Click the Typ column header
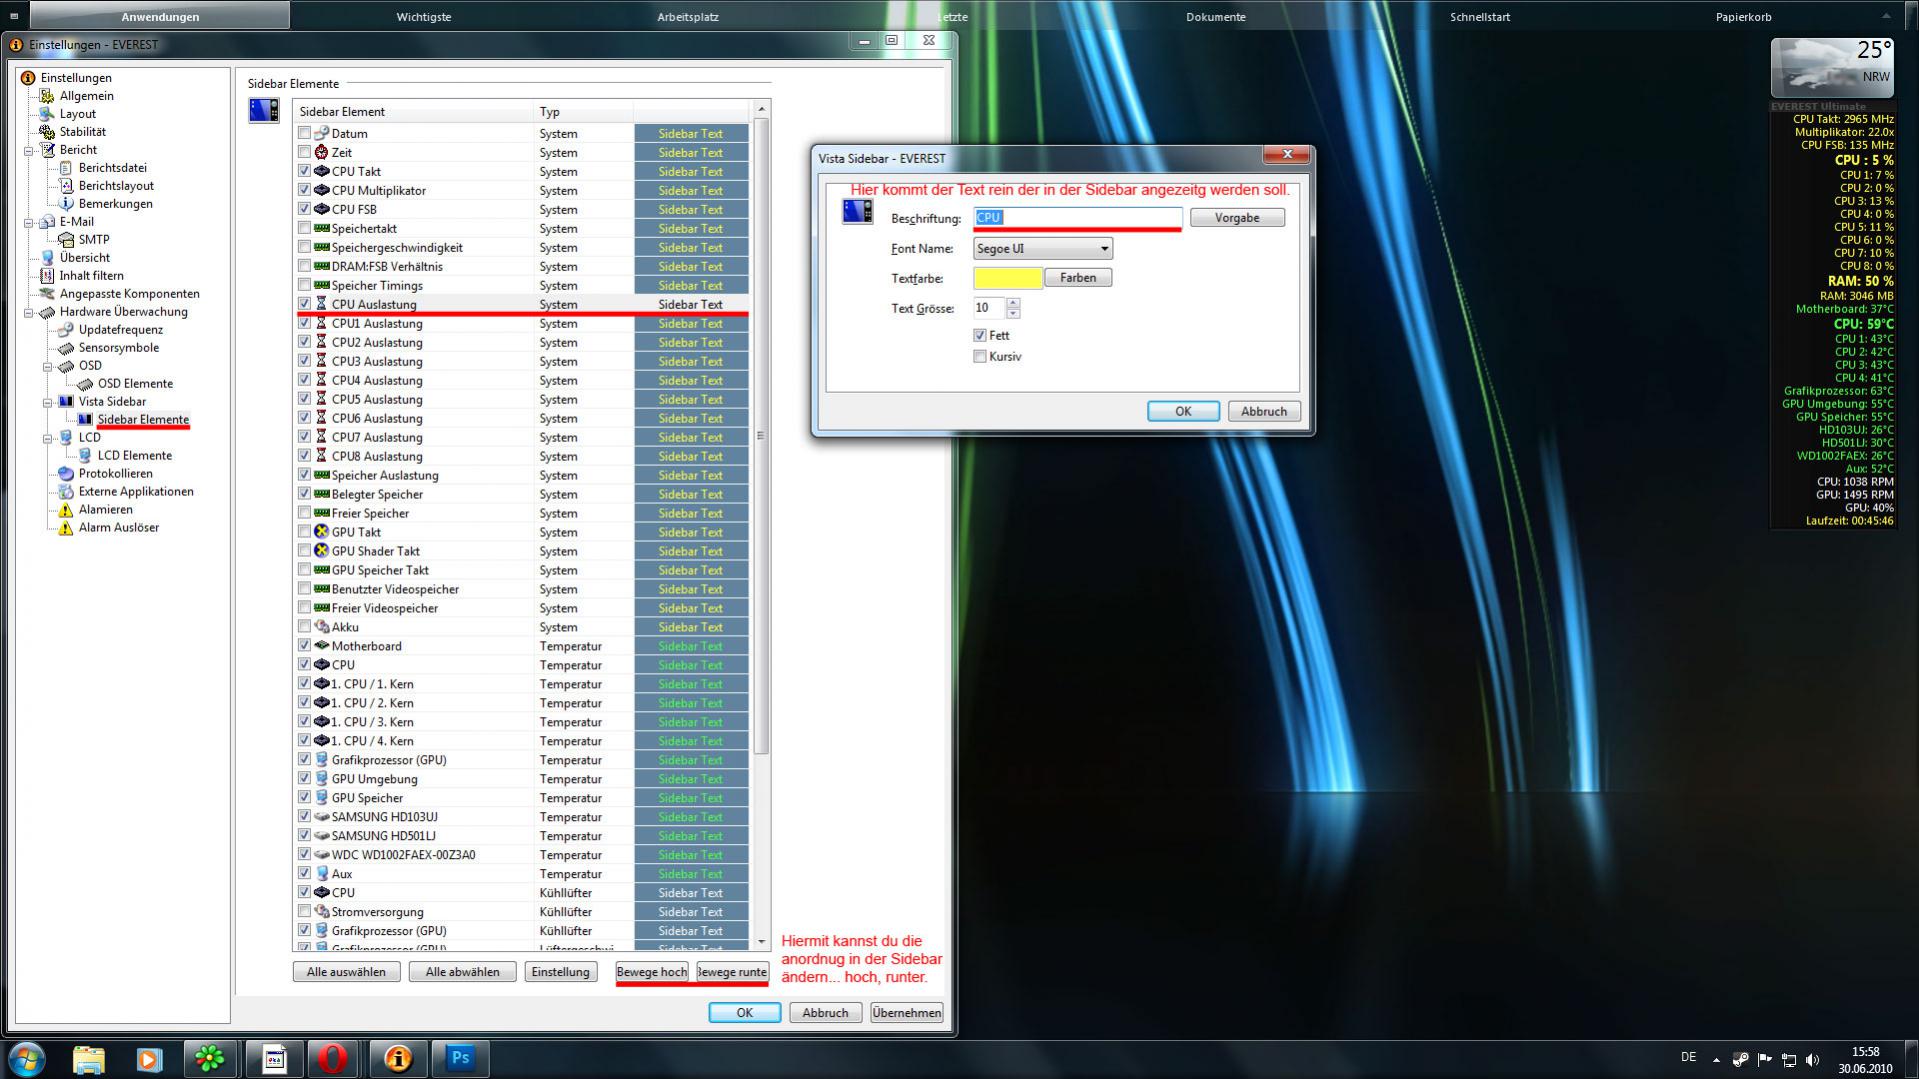Screen dimensions: 1919x1079 click(x=583, y=112)
